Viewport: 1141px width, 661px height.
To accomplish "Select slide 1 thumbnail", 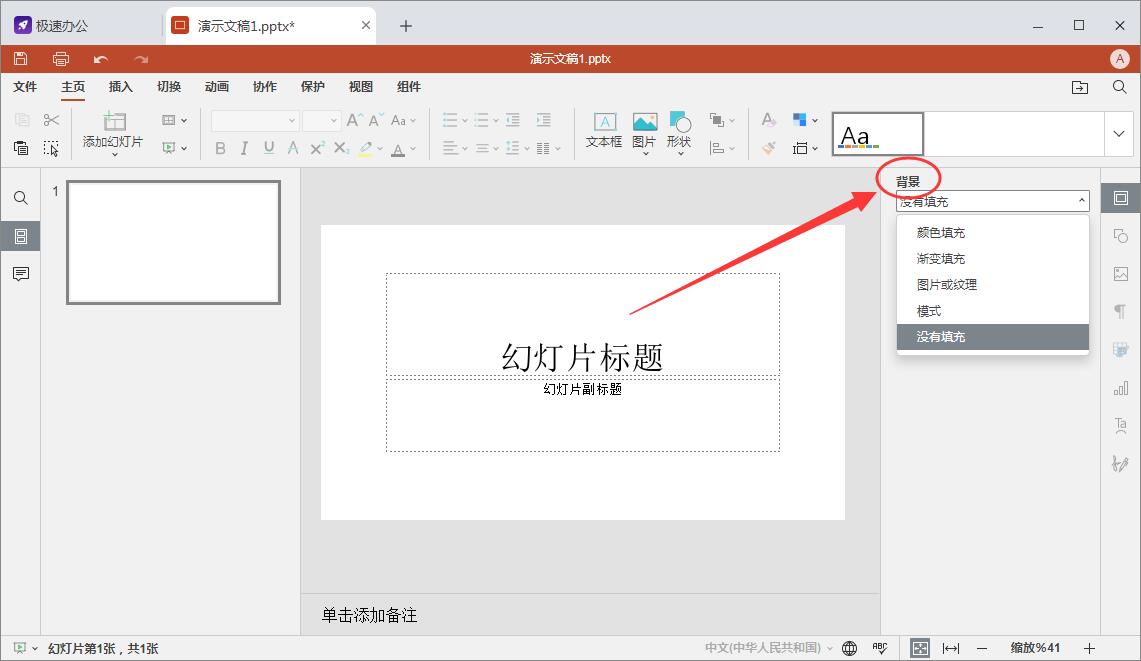I will click(x=173, y=242).
